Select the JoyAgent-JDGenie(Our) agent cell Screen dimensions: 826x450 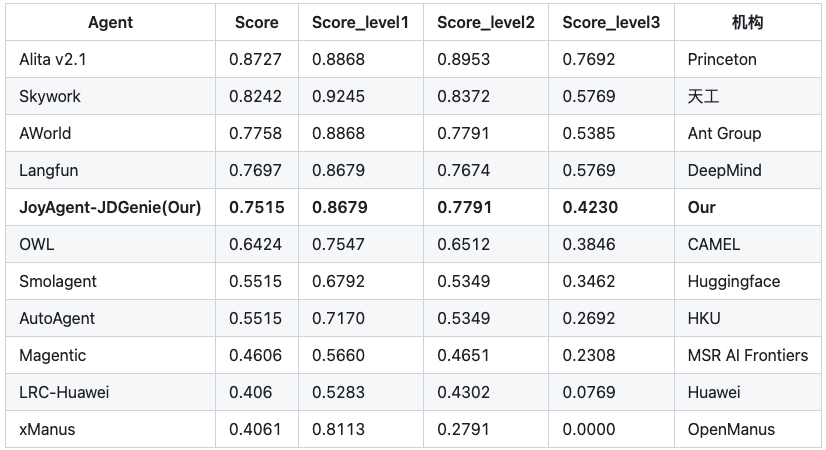click(x=110, y=207)
